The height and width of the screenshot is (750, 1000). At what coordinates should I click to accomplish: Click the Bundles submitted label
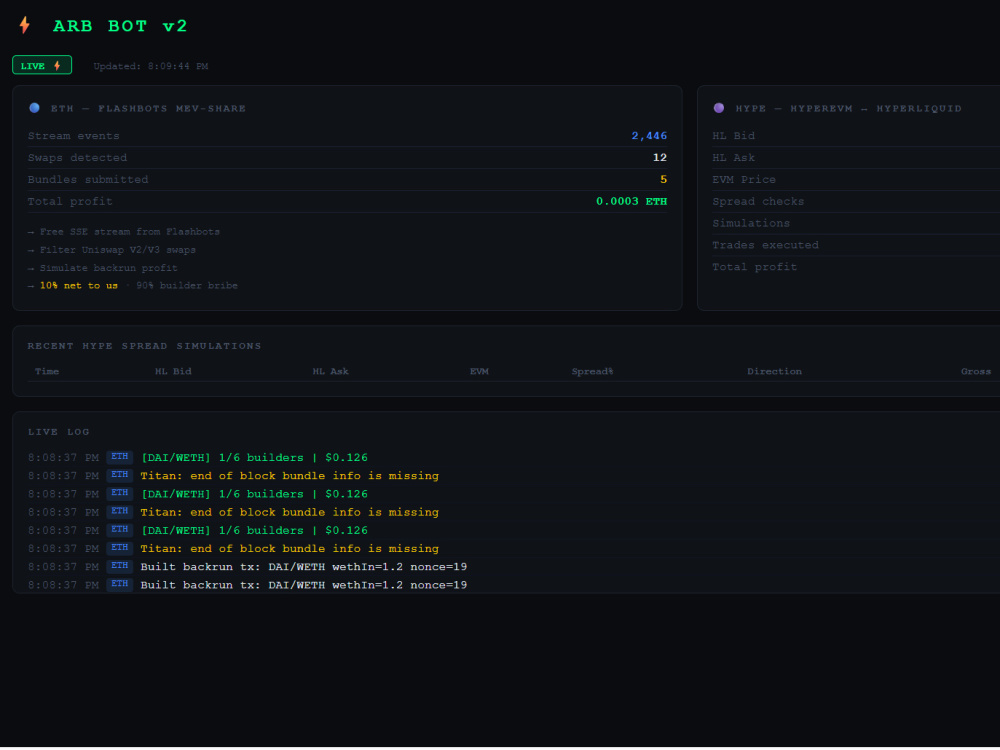[88, 180]
